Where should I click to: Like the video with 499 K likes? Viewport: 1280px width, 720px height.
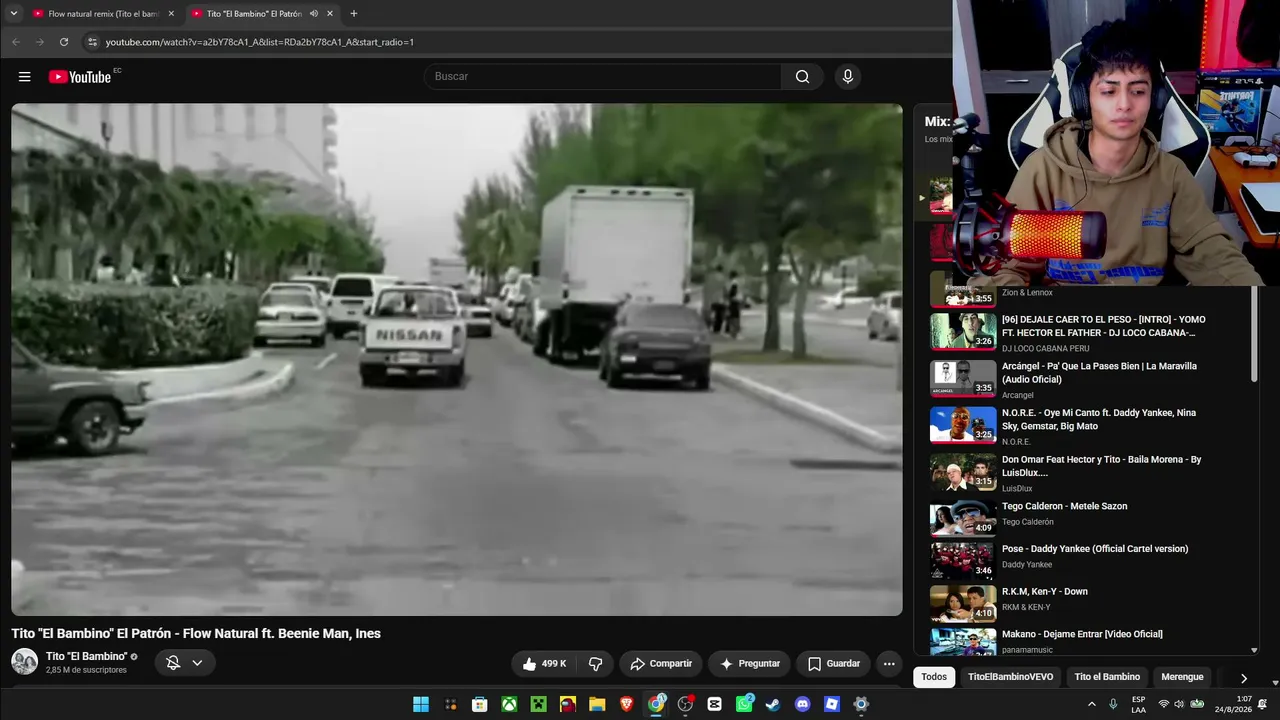click(544, 663)
